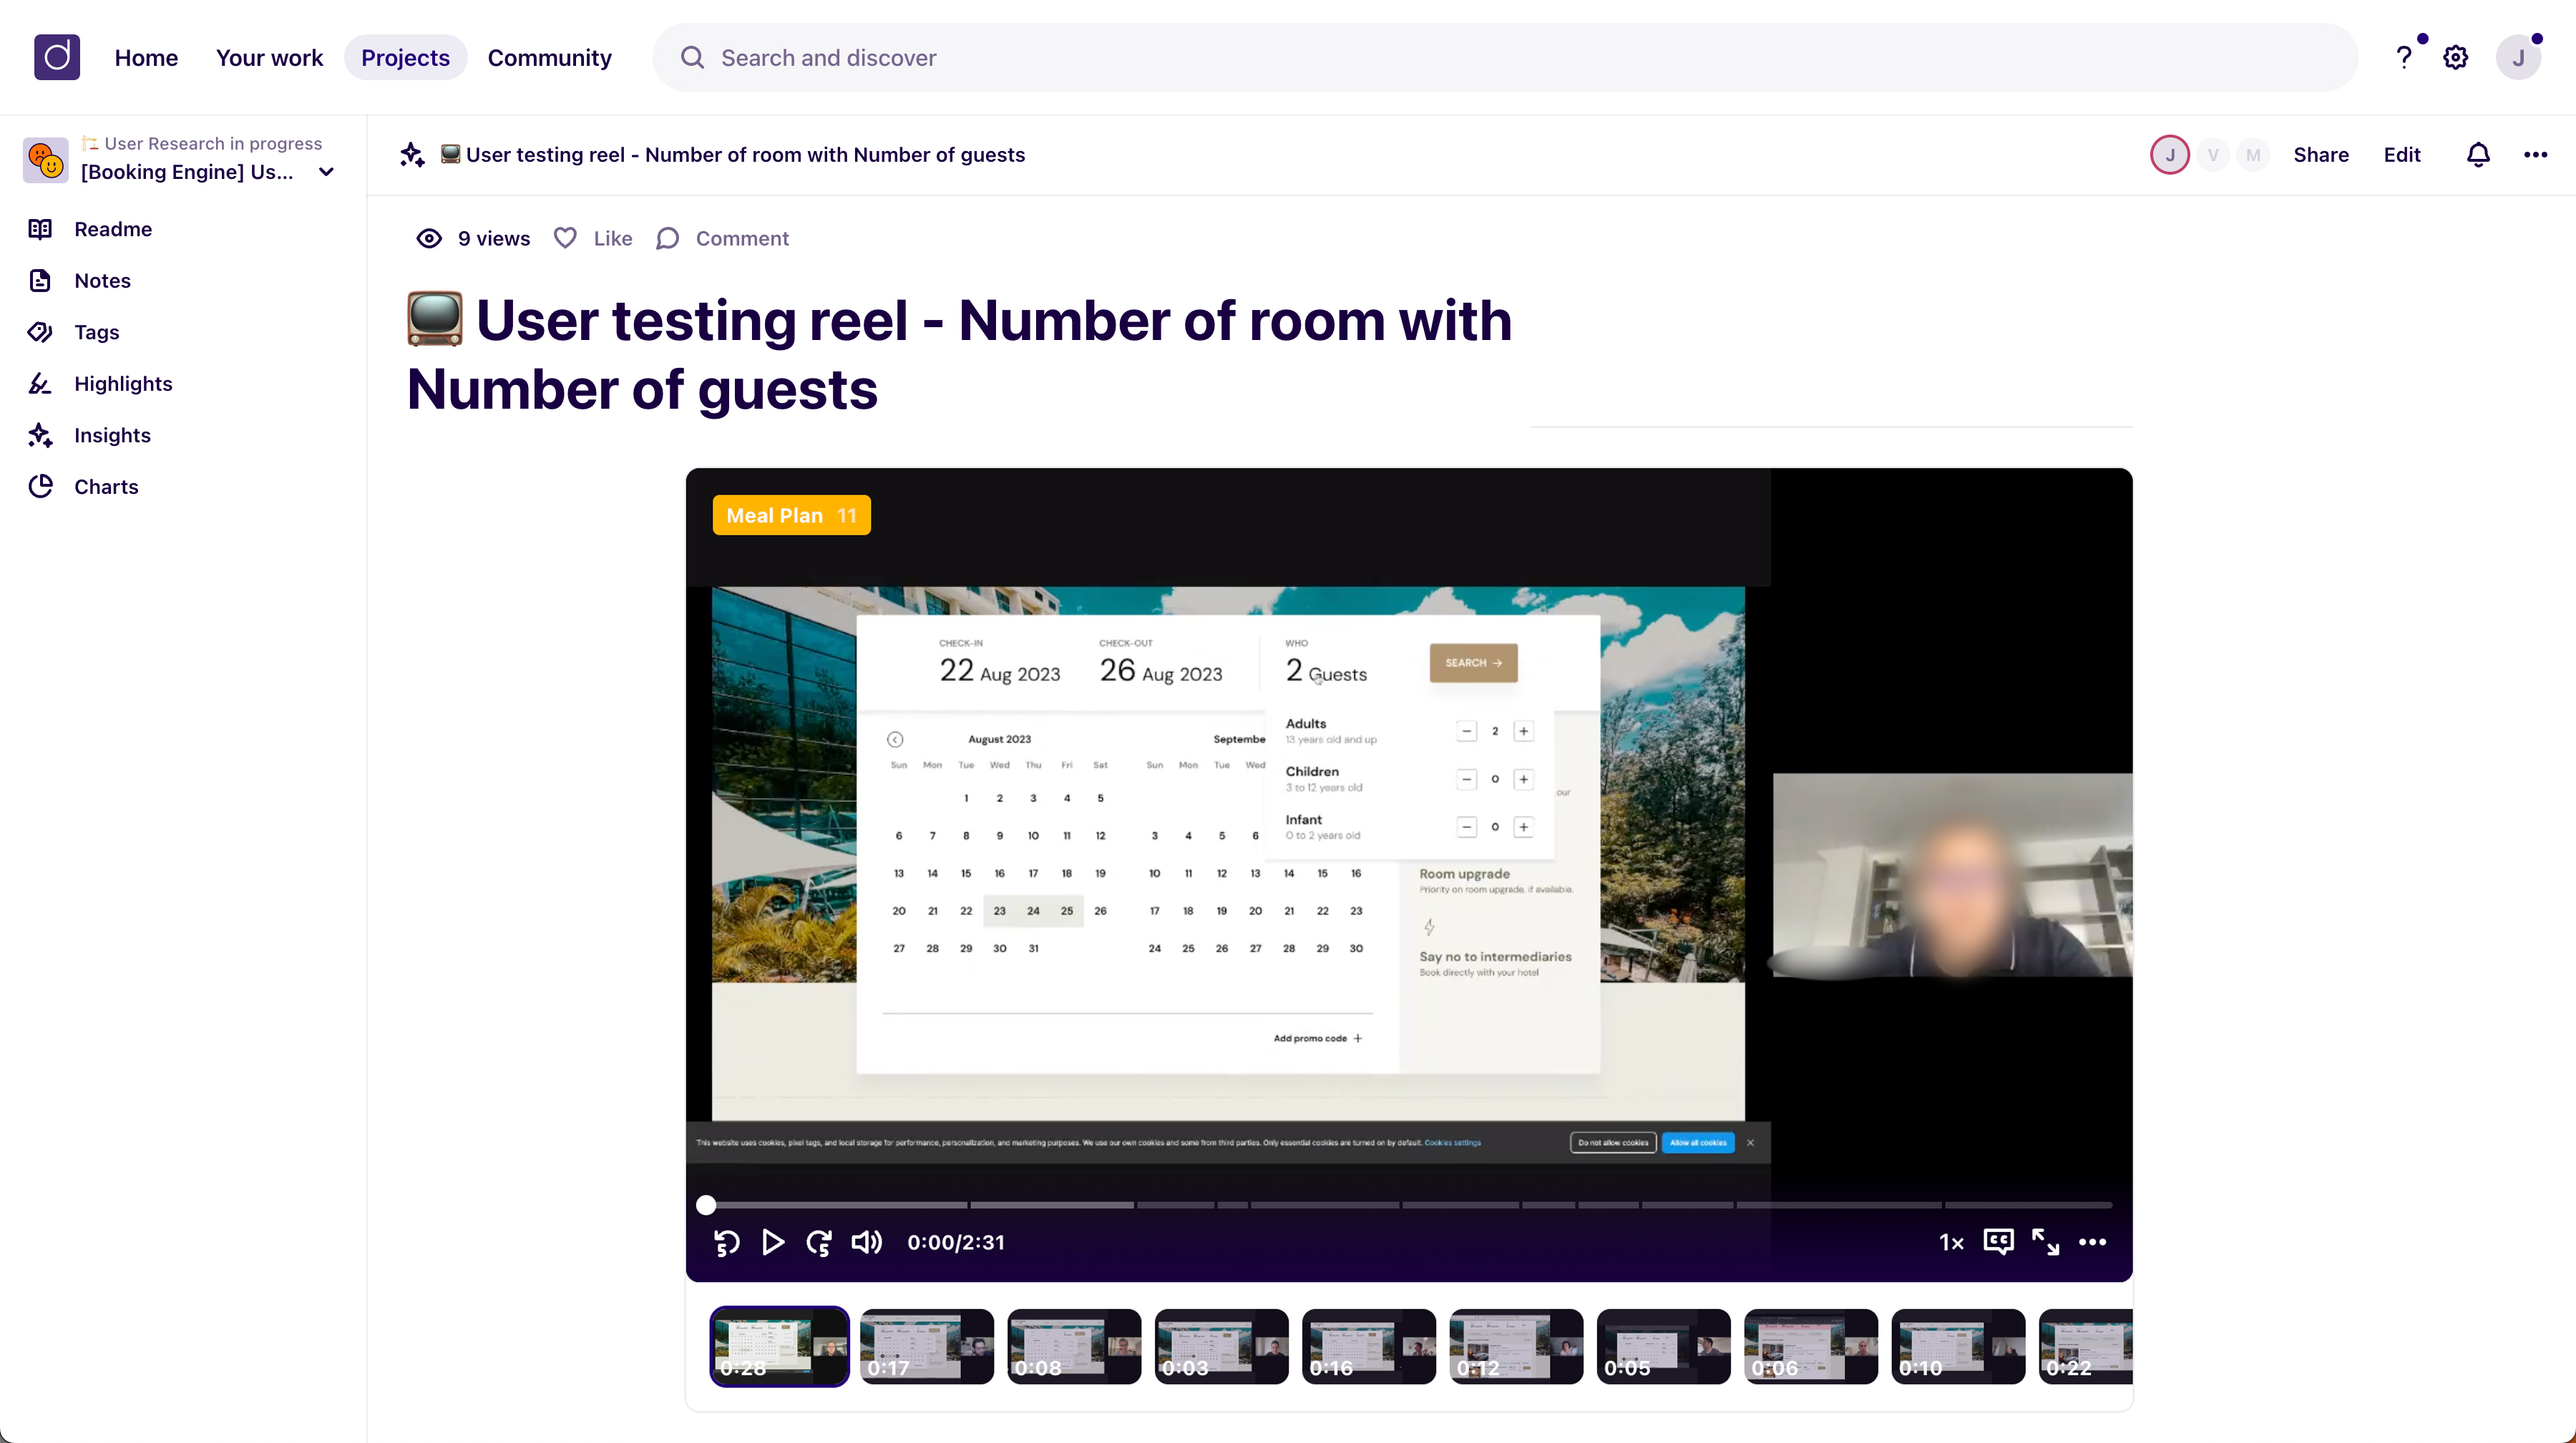Image resolution: width=2576 pixels, height=1443 pixels.
Task: Add a Comment on the reel
Action: (x=722, y=238)
